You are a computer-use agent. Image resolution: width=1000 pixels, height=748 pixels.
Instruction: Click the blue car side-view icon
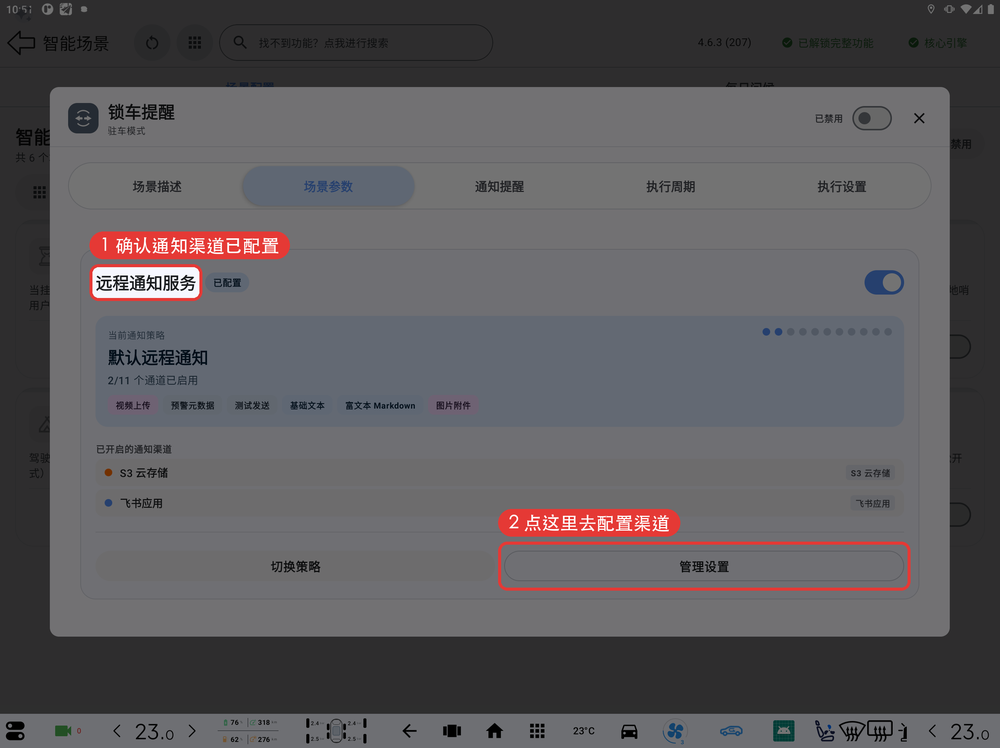point(732,731)
